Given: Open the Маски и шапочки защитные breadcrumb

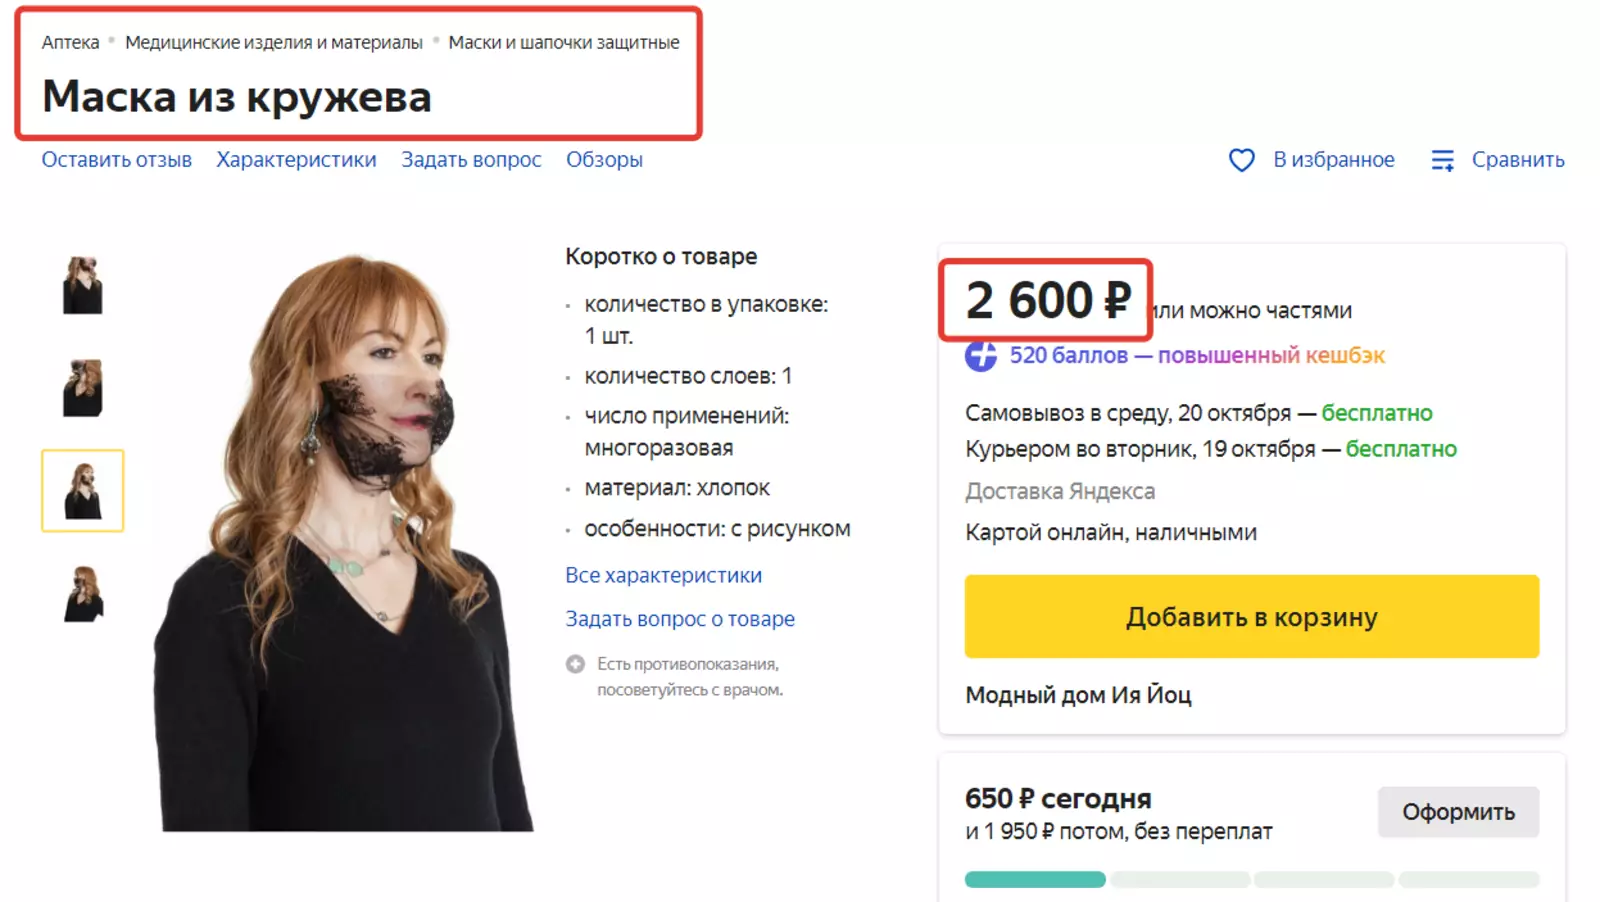Looking at the screenshot, I should [x=563, y=43].
